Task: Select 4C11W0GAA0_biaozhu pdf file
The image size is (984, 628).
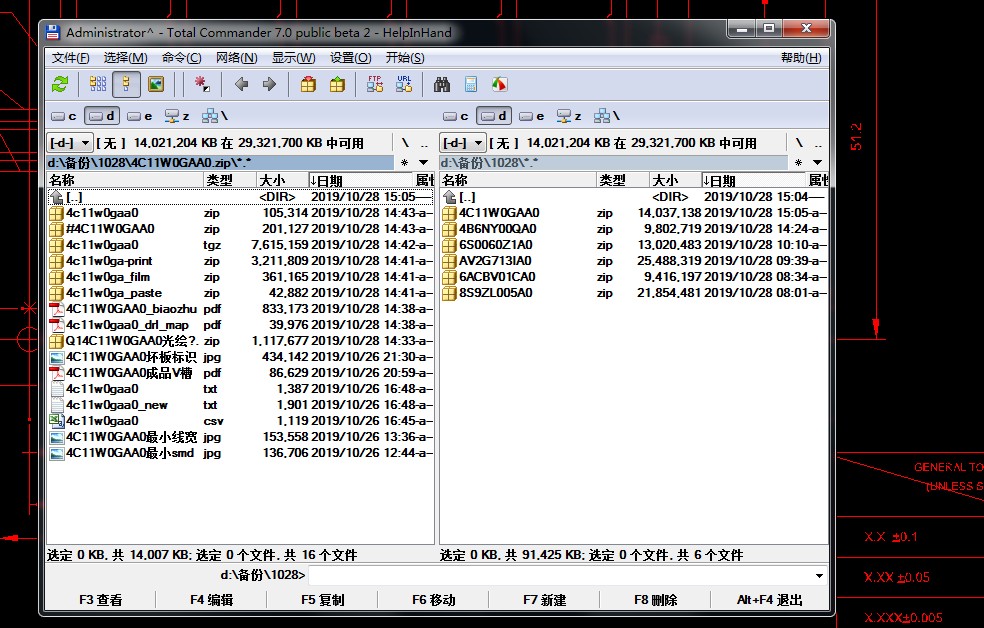Action: coord(240,309)
